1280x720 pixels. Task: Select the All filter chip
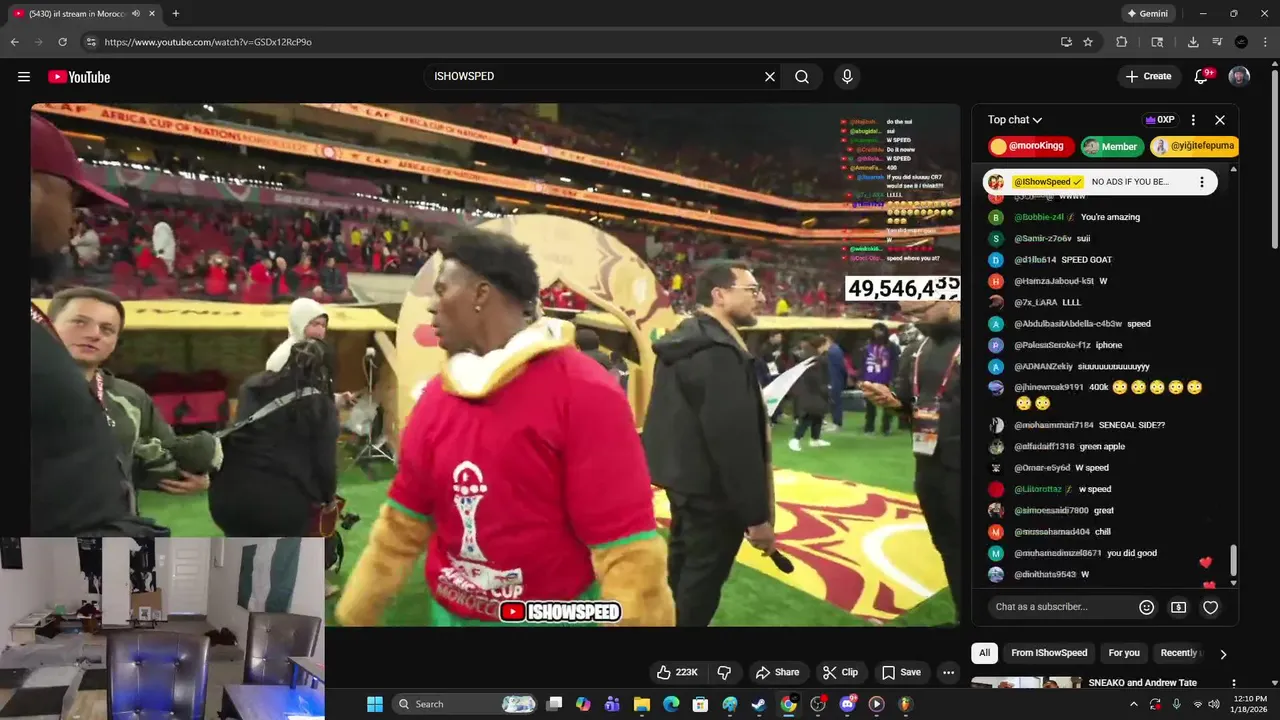click(984, 653)
